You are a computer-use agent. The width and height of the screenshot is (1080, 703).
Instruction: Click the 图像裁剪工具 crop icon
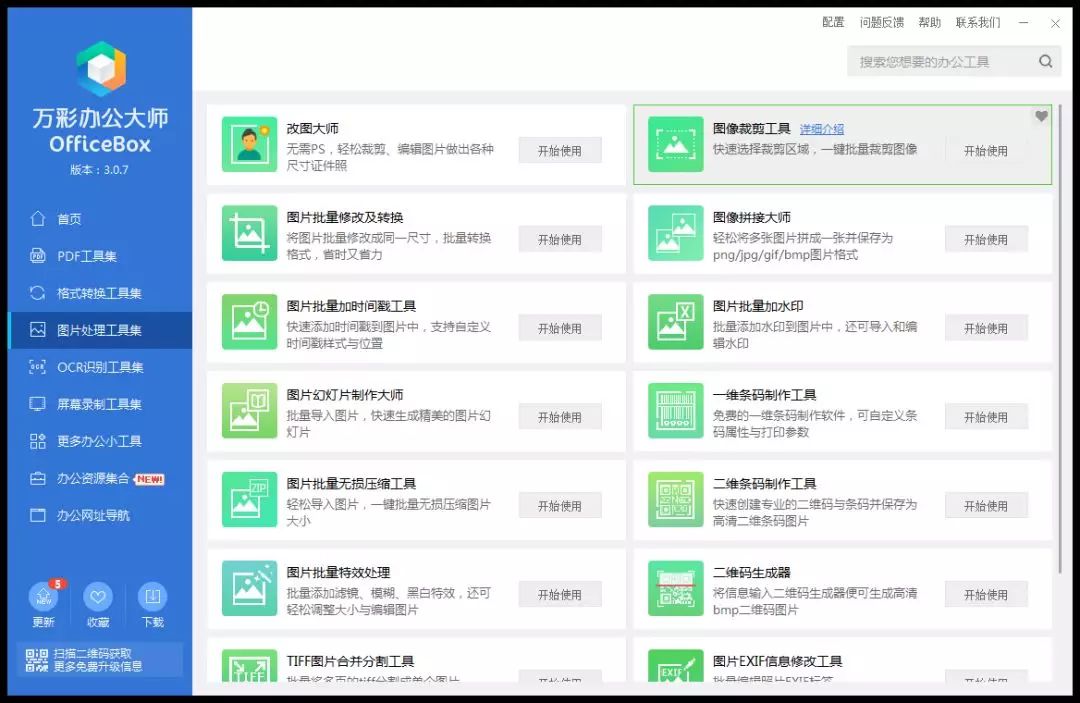tap(675, 144)
